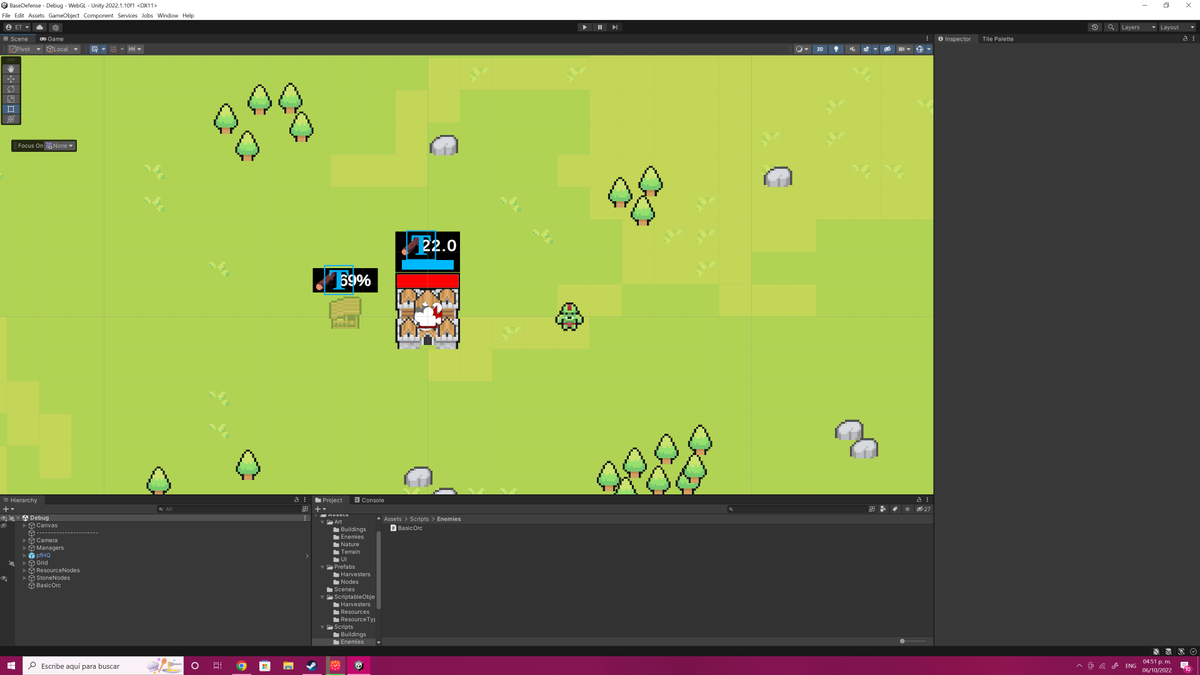Toggle scene audio mute
The height and width of the screenshot is (675, 1200).
(x=852, y=49)
